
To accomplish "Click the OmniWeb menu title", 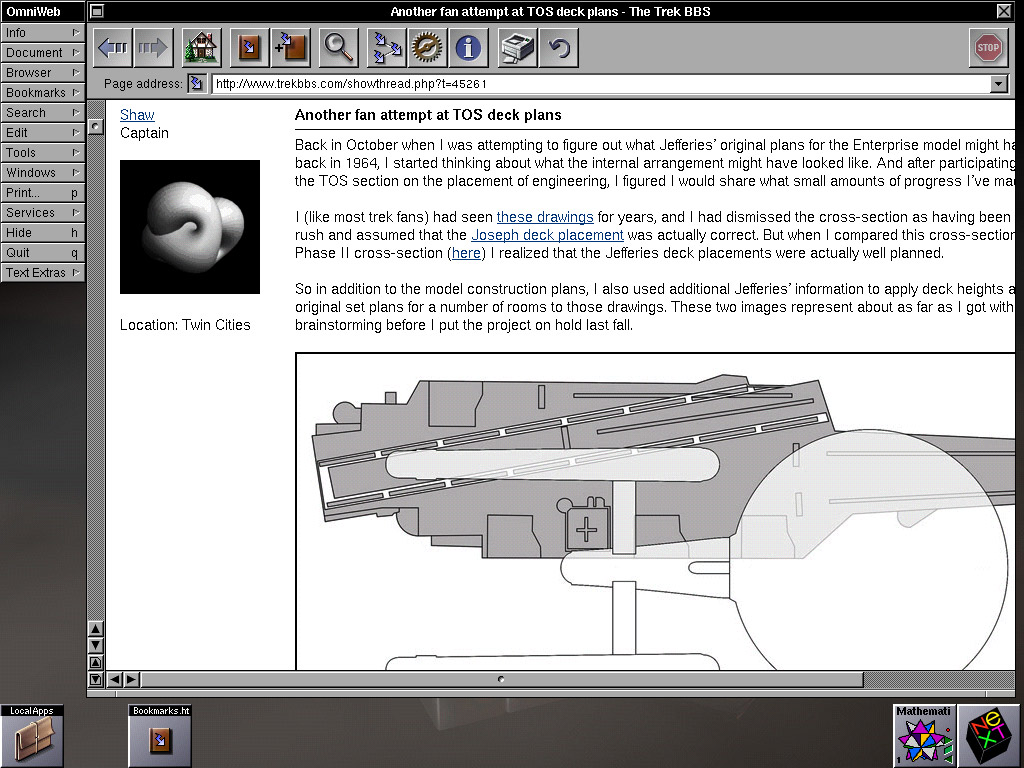I will click(42, 11).
